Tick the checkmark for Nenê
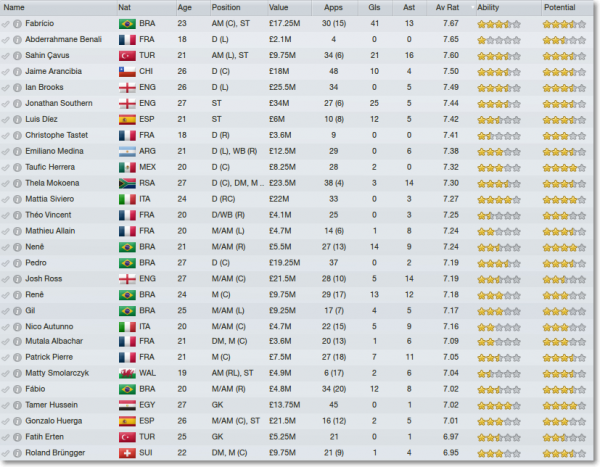Viewport: 600px width, 467px height. (x=5, y=247)
